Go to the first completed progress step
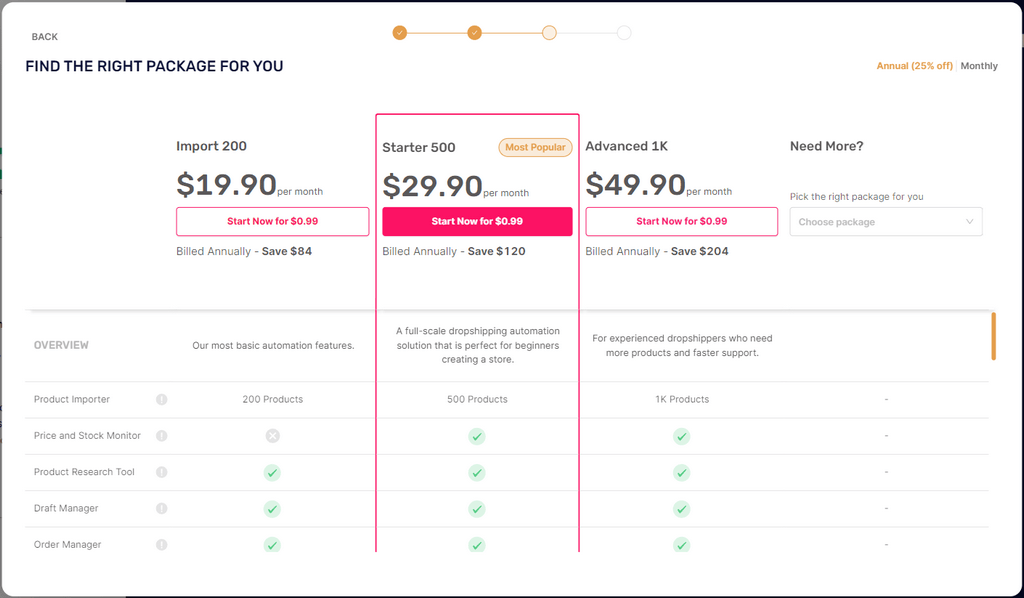This screenshot has height=598, width=1024. (400, 33)
